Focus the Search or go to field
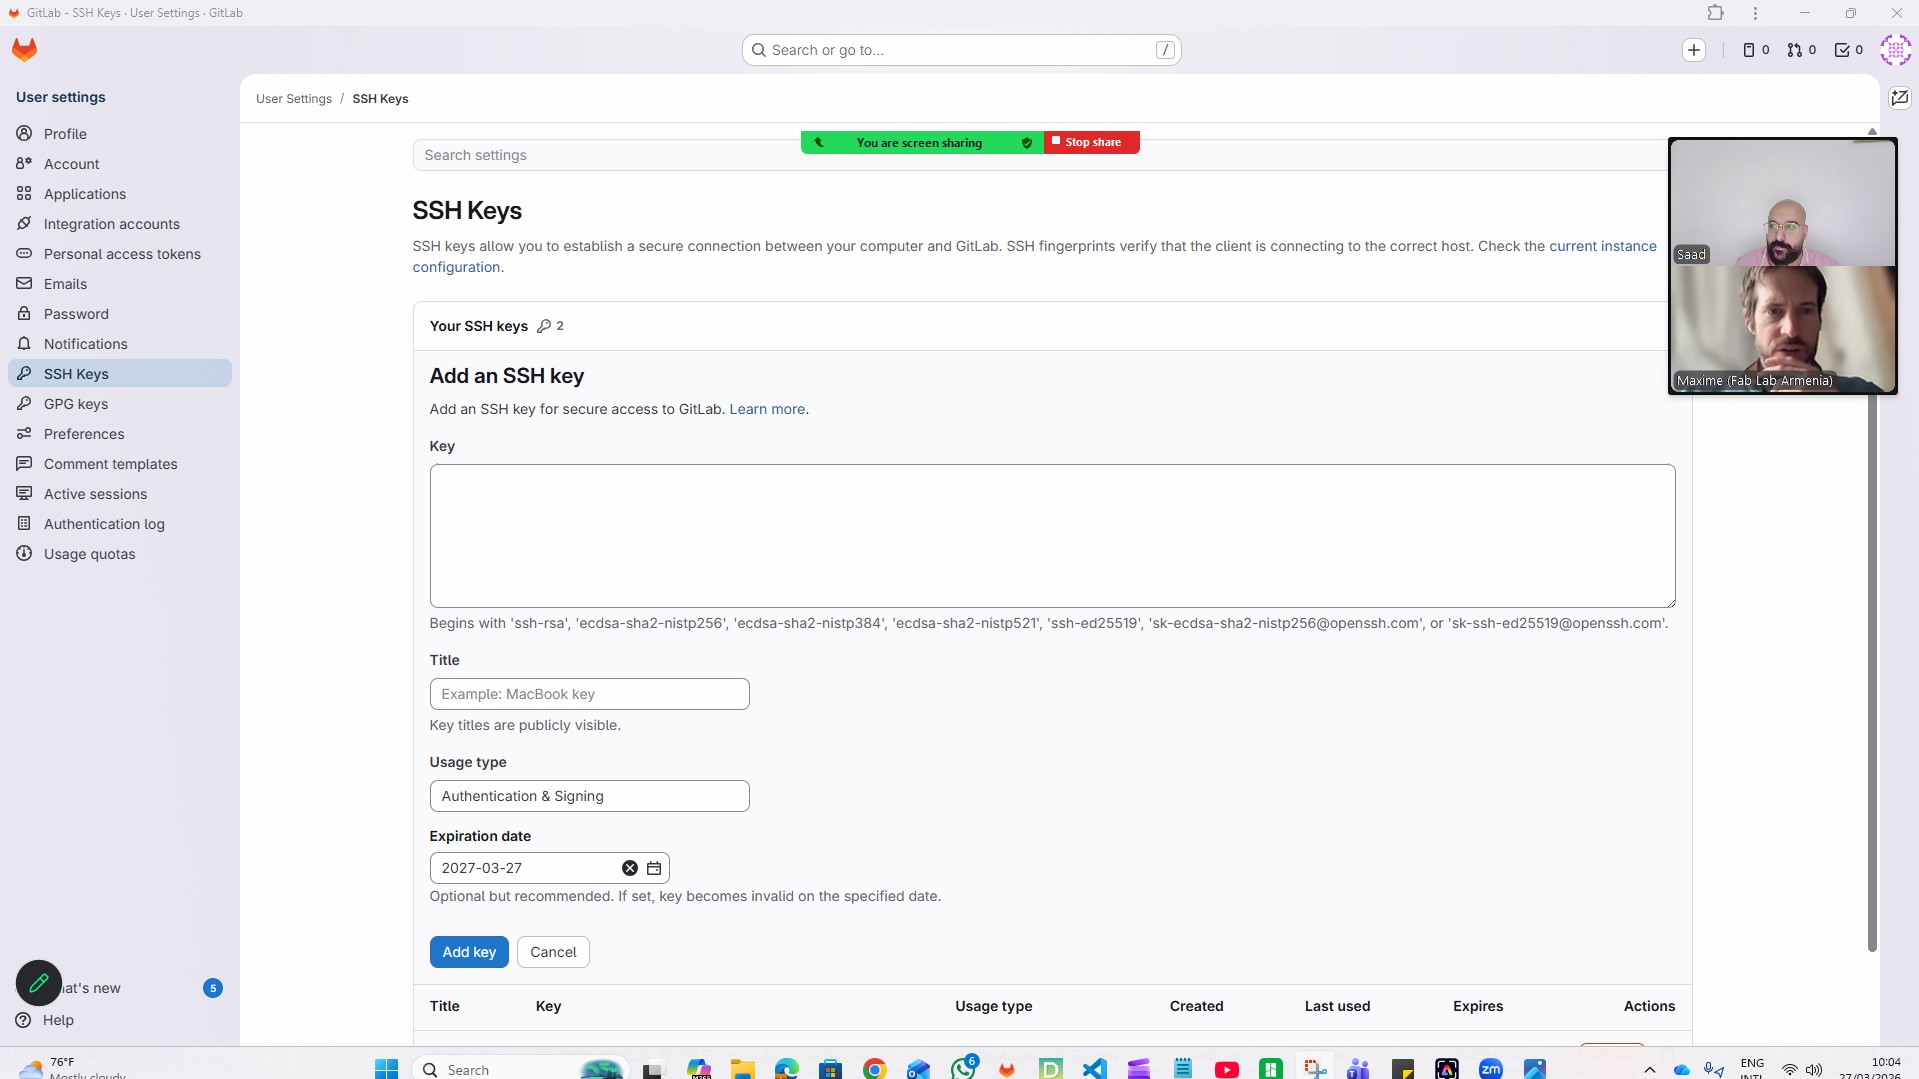 pyautogui.click(x=961, y=50)
